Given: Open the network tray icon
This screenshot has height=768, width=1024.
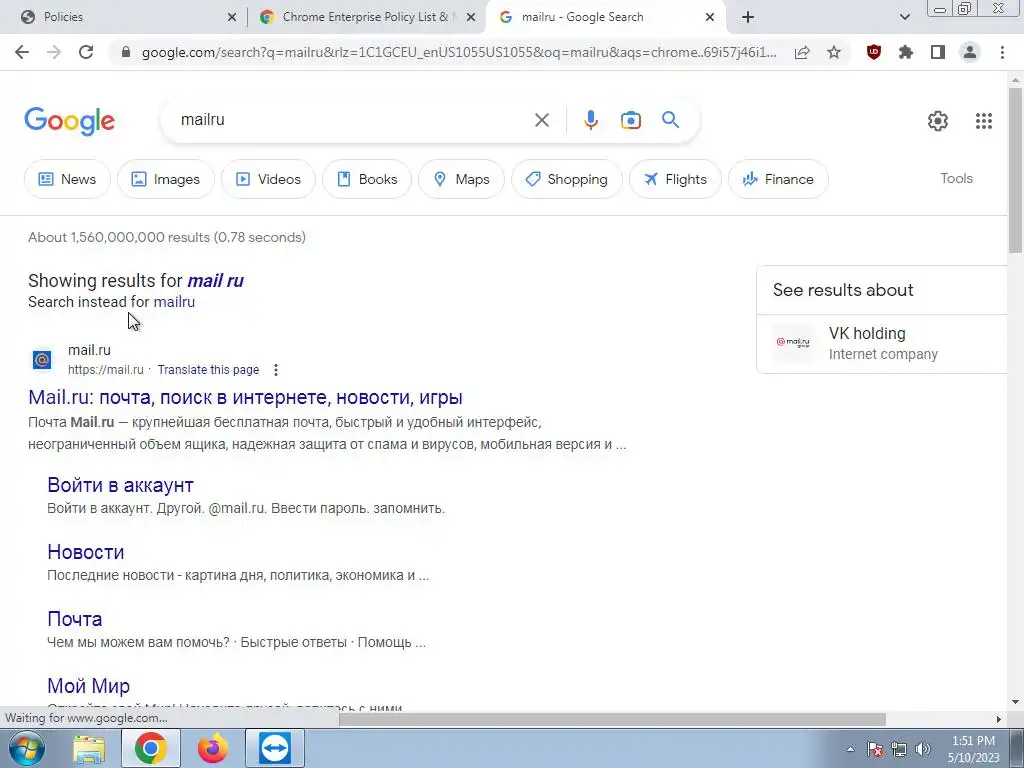Looking at the screenshot, I should click(899, 749).
